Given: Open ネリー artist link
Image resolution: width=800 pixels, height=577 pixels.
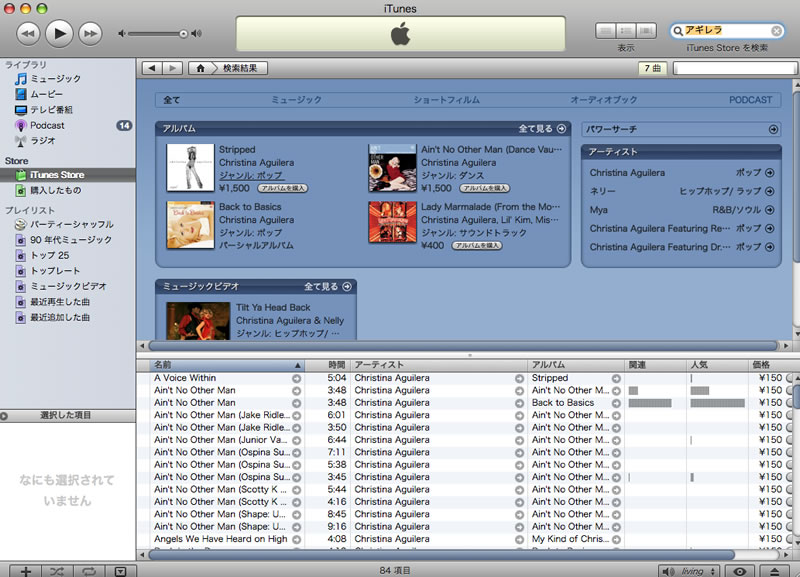Looking at the screenshot, I should 603,191.
